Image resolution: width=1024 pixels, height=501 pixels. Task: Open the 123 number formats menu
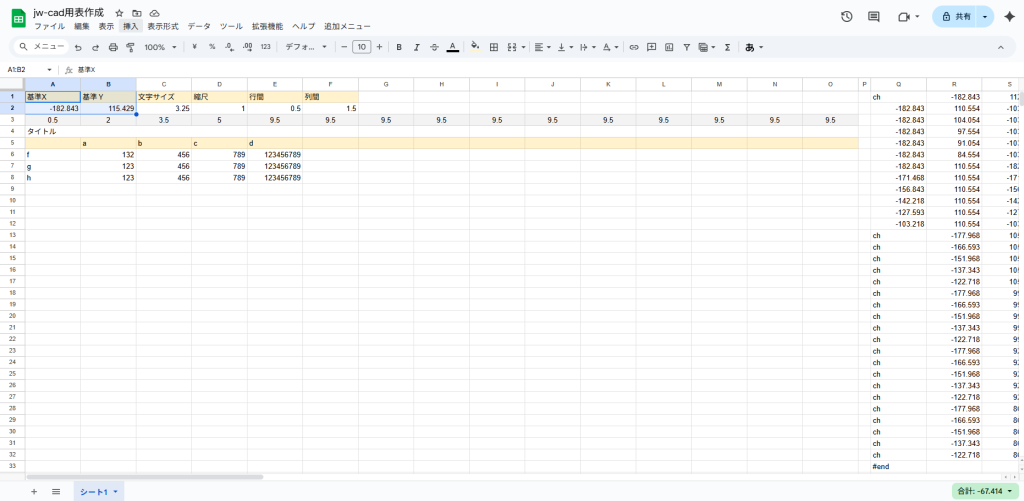tap(265, 47)
